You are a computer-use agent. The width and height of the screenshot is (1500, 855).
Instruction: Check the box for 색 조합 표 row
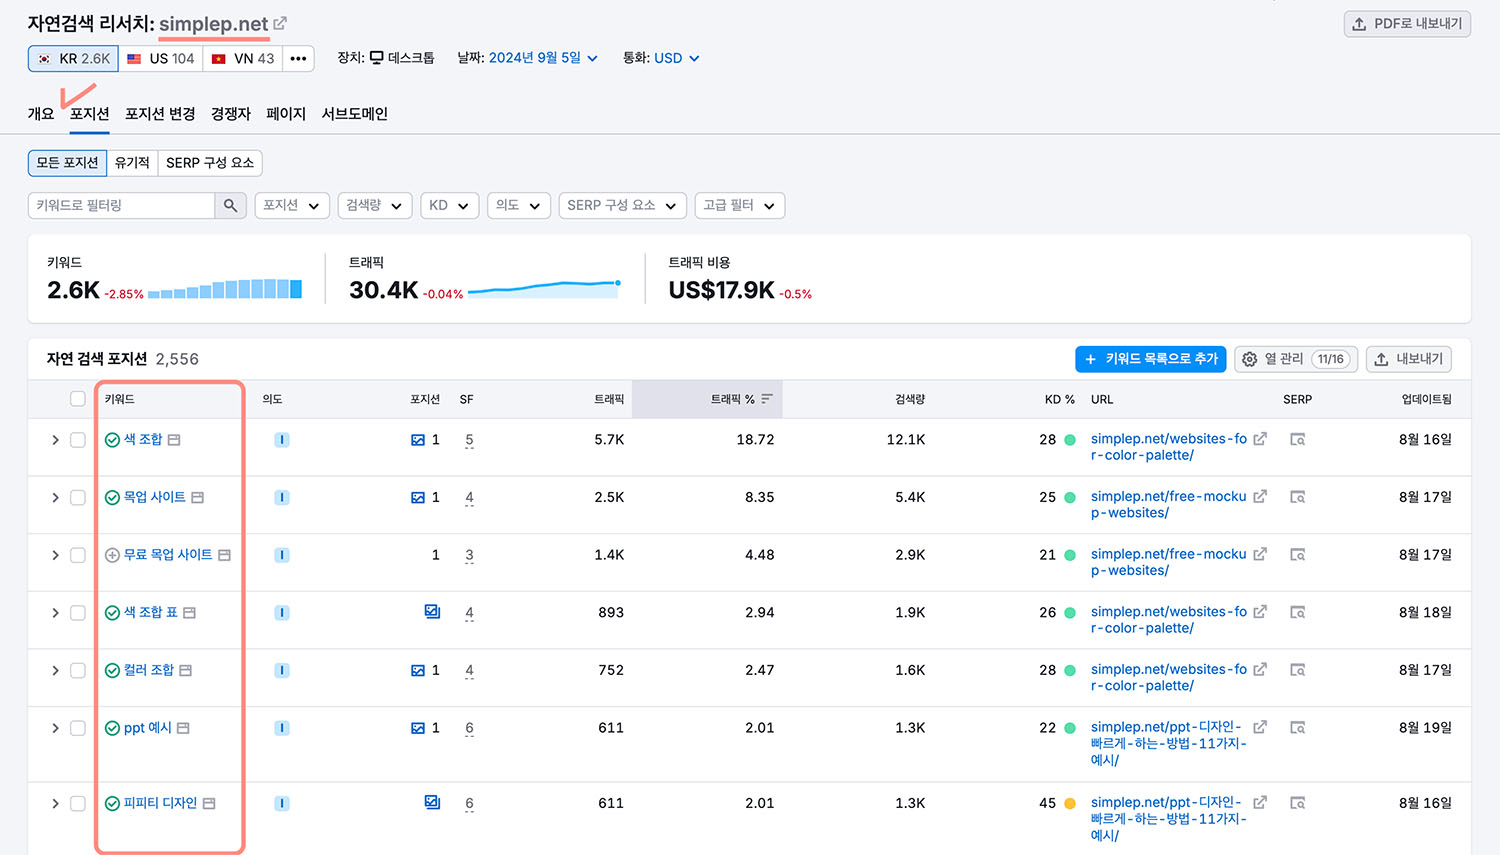78,613
